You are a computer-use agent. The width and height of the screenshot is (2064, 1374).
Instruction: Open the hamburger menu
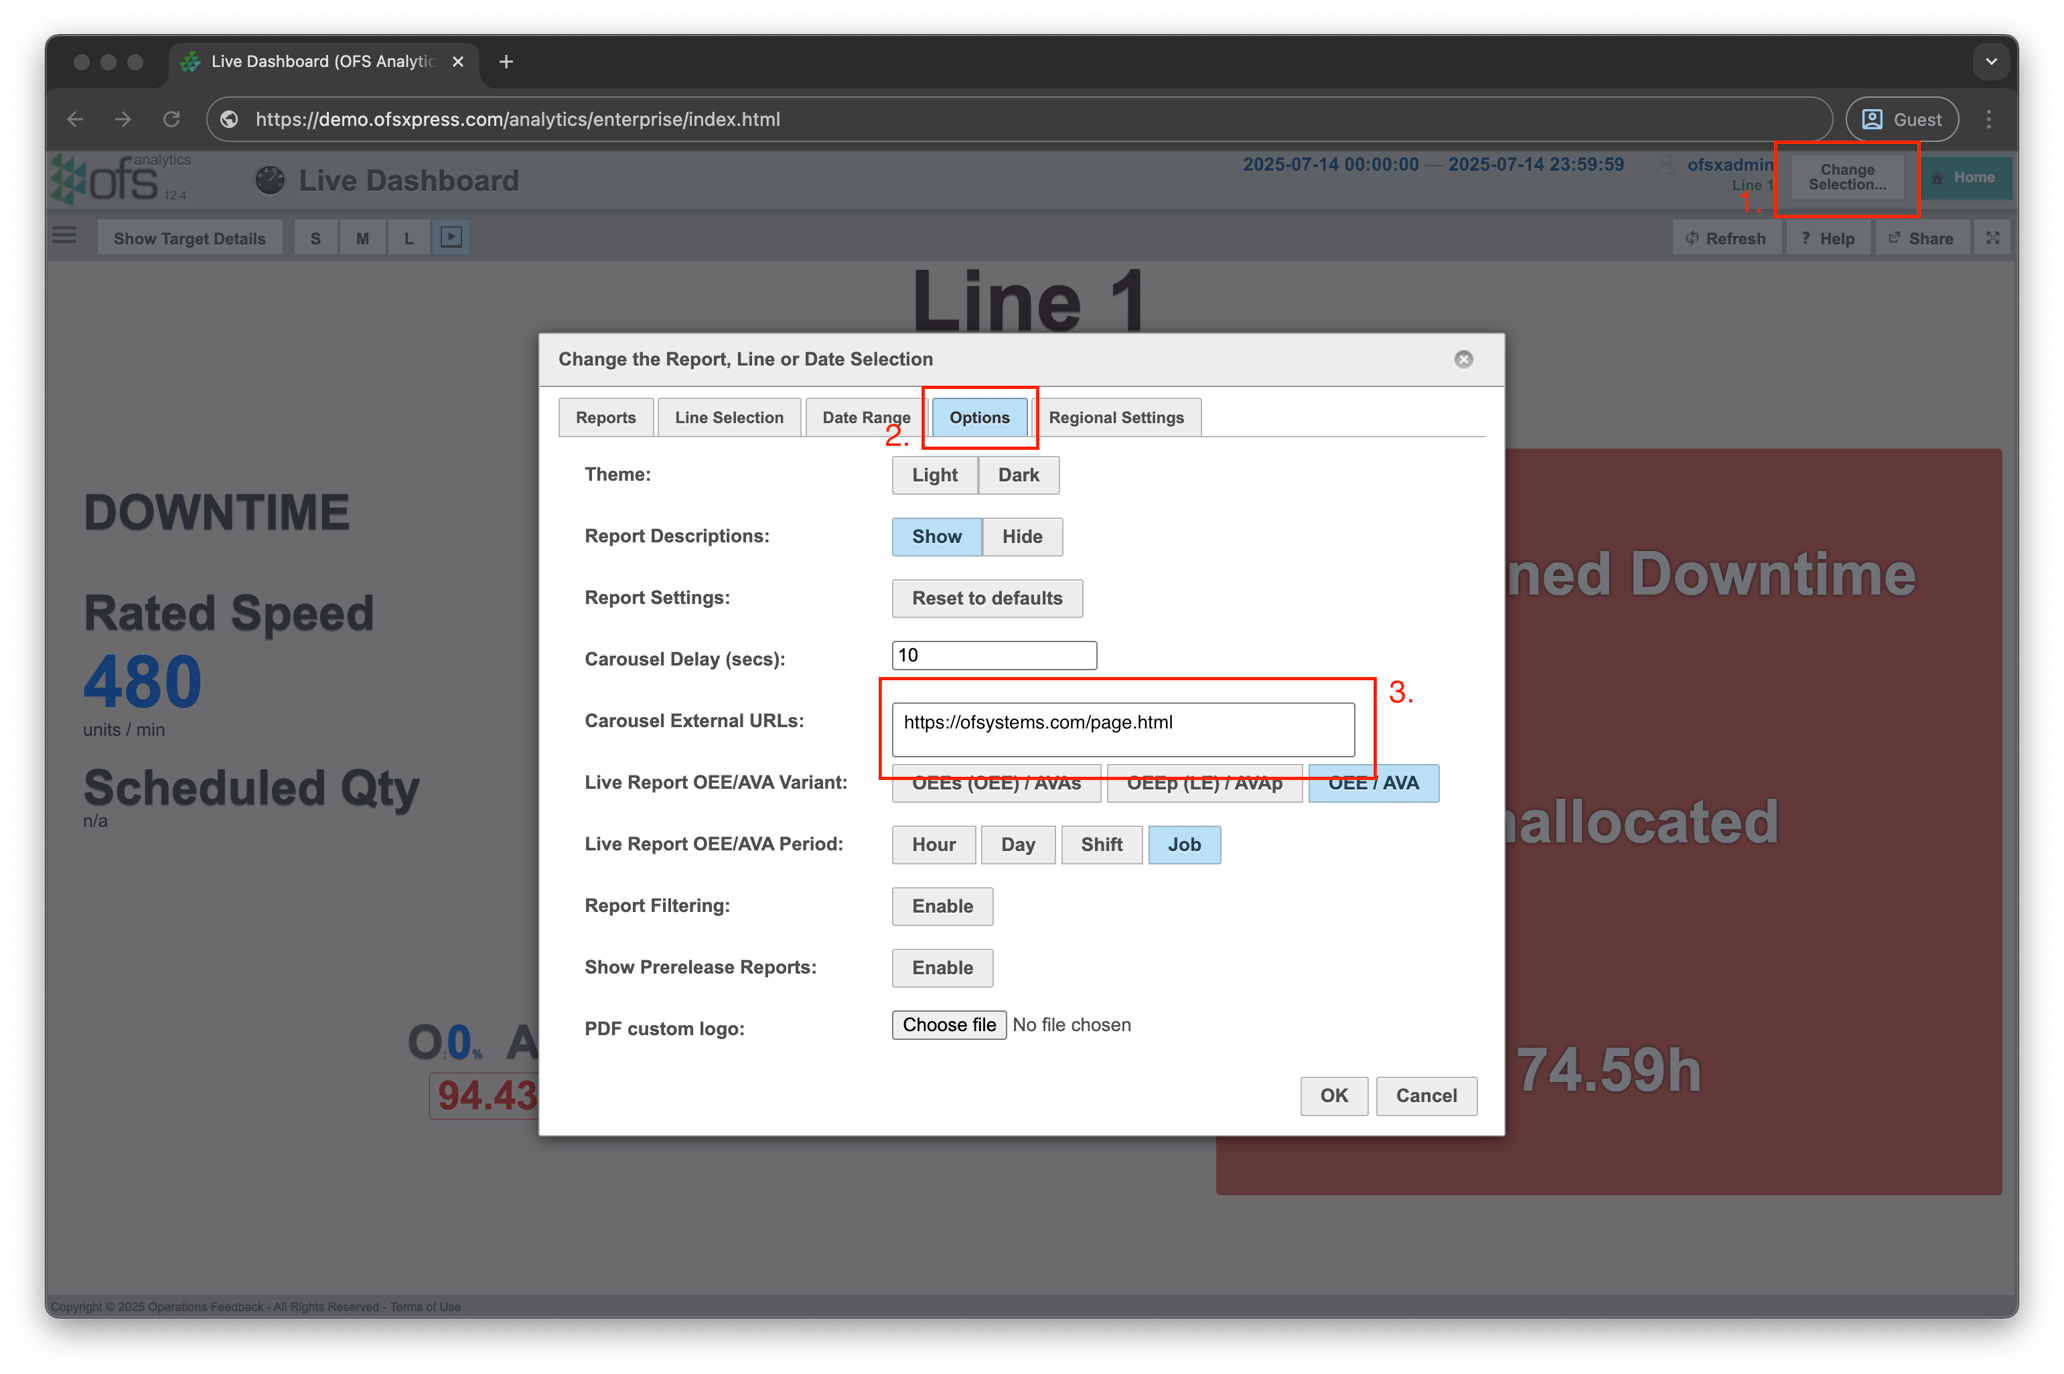click(x=64, y=235)
